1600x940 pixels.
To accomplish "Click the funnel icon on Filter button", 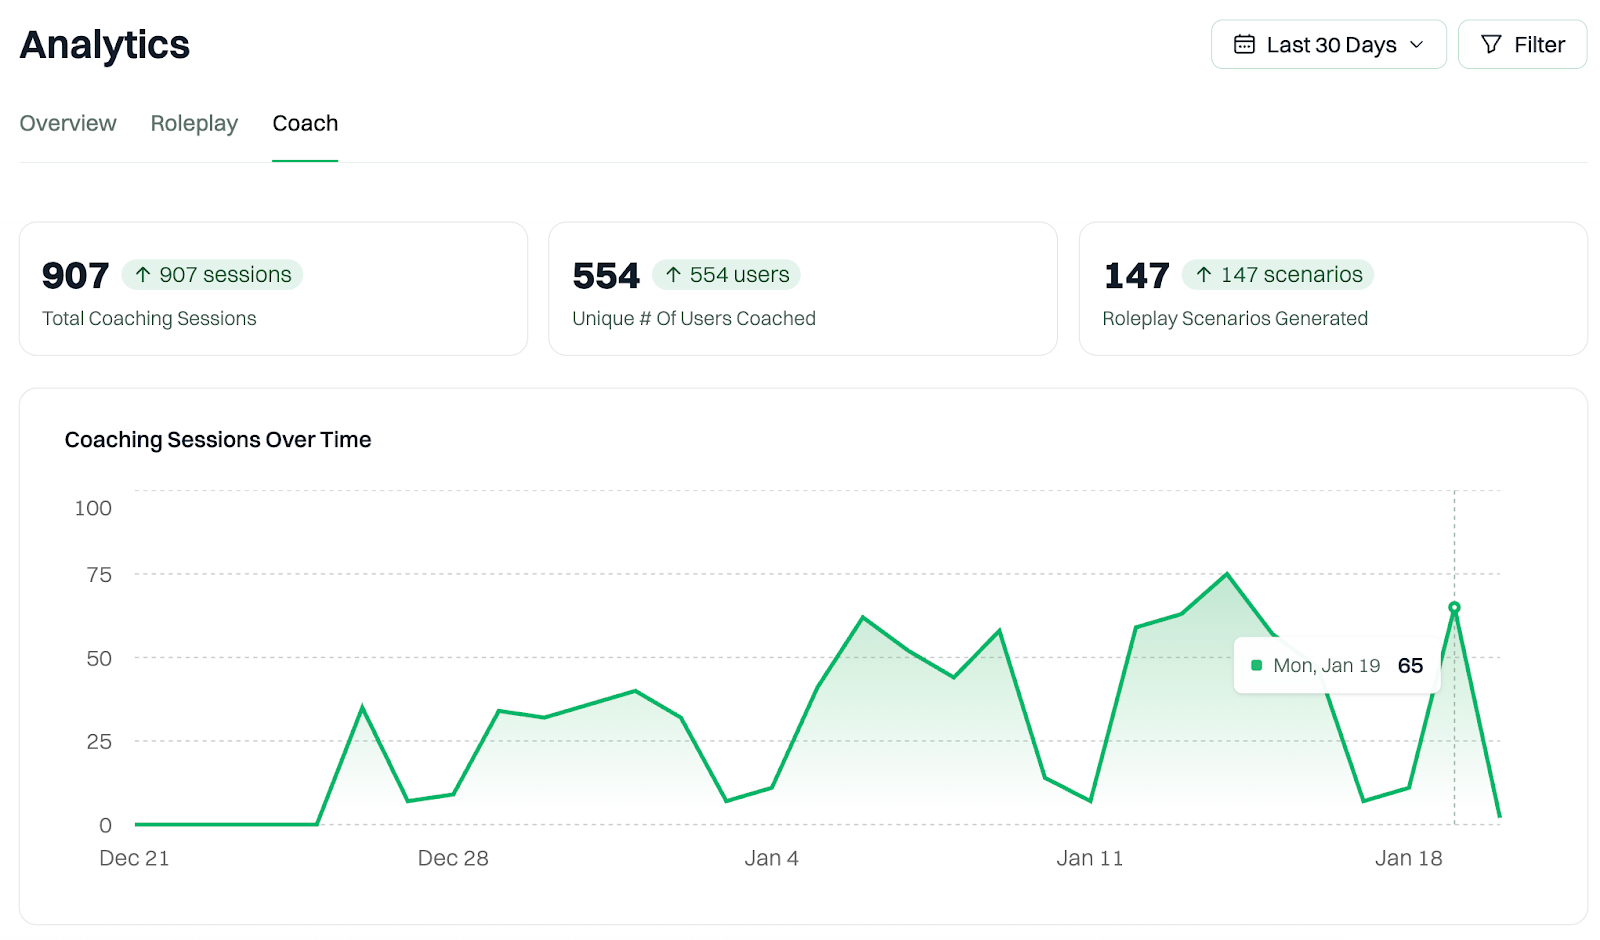I will (1491, 44).
